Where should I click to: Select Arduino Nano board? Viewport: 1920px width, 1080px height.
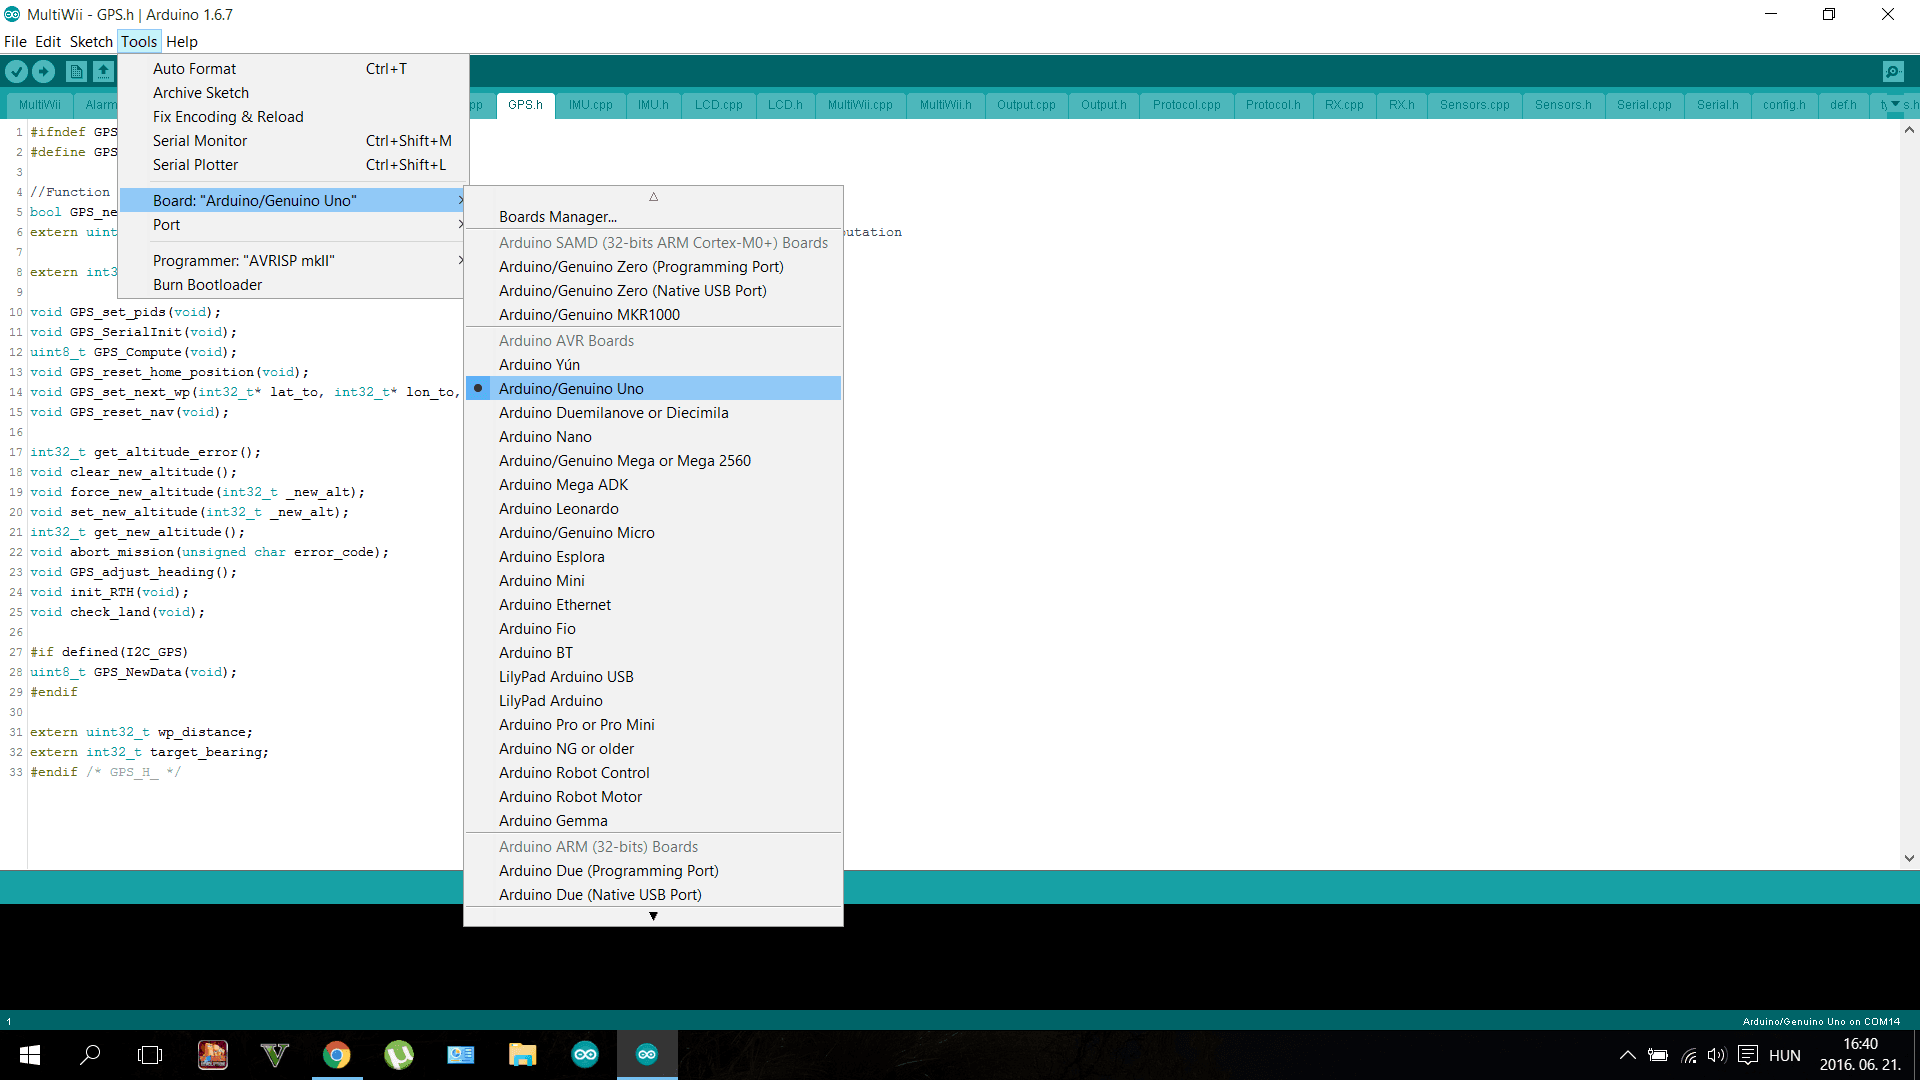[545, 437]
